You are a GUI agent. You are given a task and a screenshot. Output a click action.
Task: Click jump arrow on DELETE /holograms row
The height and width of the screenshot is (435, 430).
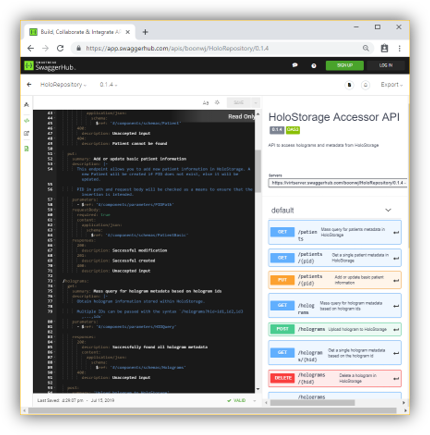coord(396,379)
